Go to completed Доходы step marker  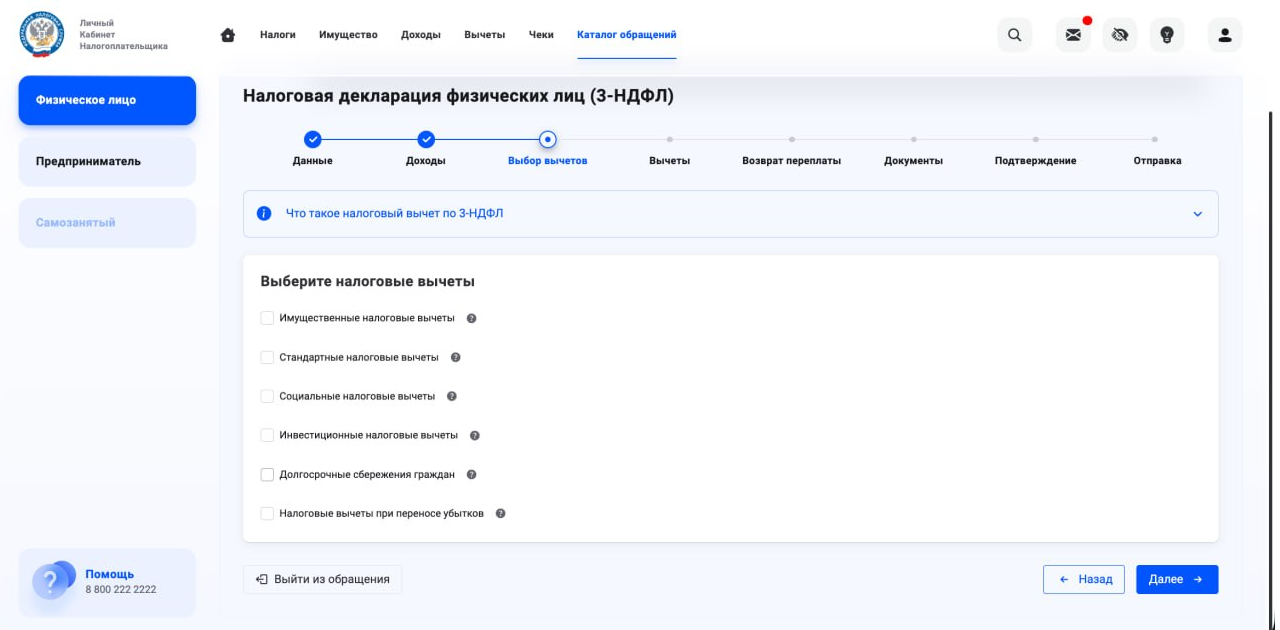coord(426,140)
